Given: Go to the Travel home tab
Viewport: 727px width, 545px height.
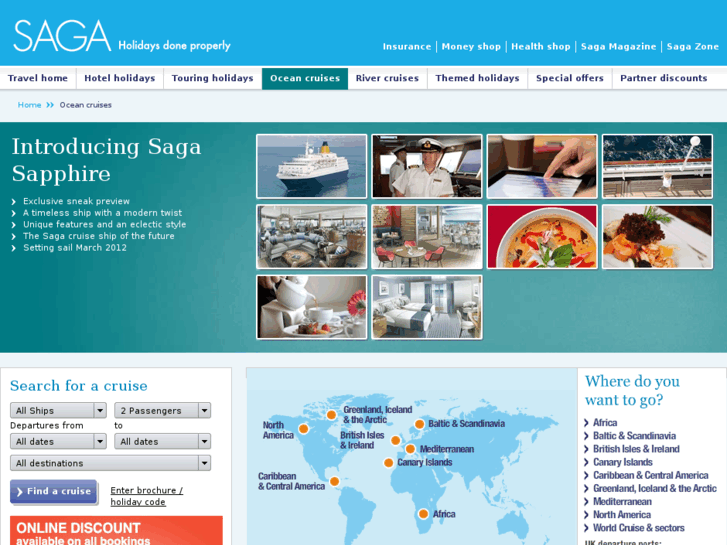Looking at the screenshot, I should [38, 78].
